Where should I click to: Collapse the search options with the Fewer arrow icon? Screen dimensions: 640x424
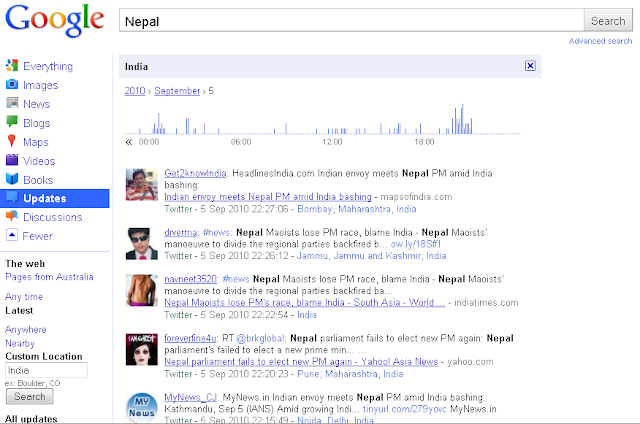click(x=12, y=235)
